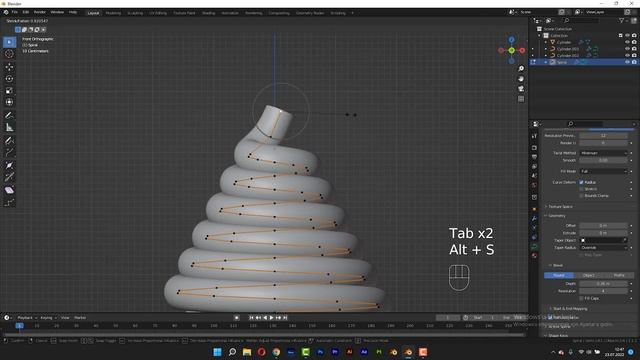
Task: Set bevel mode to Profile
Action: 619,276
